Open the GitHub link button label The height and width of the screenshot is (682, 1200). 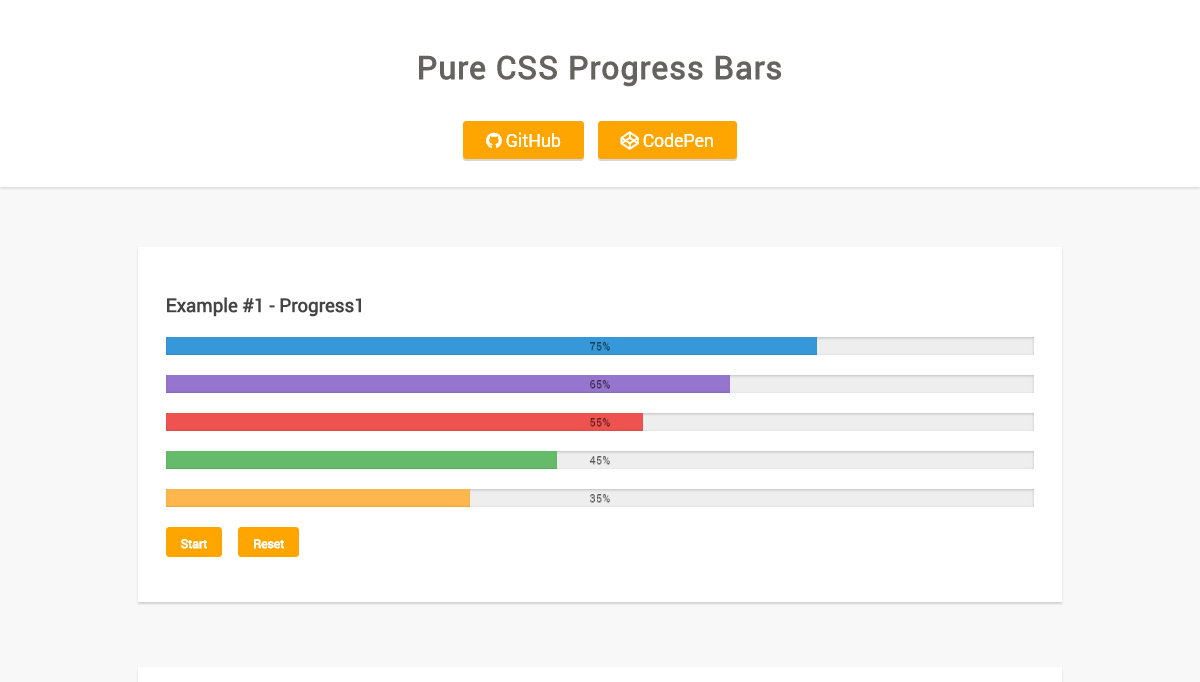pos(533,141)
